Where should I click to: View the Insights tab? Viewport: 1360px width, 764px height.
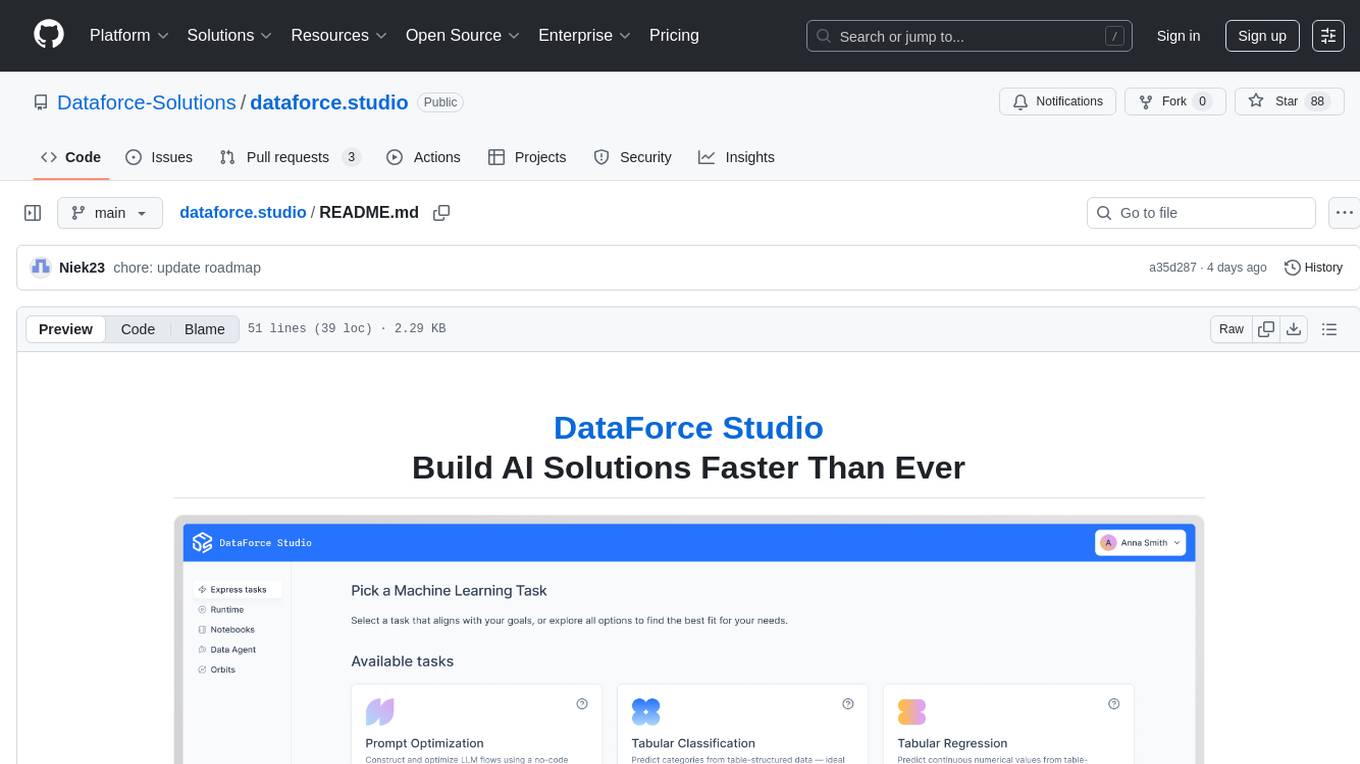click(x=736, y=157)
